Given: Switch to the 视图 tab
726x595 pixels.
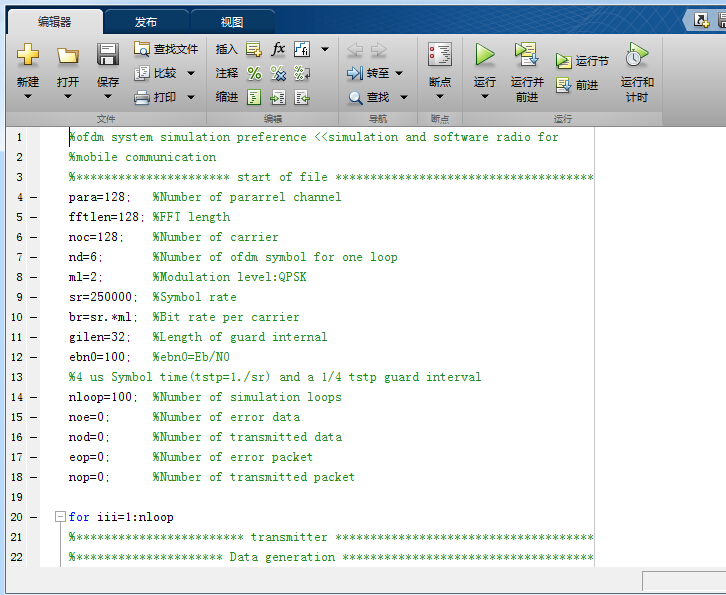Looking at the screenshot, I should point(232,22).
